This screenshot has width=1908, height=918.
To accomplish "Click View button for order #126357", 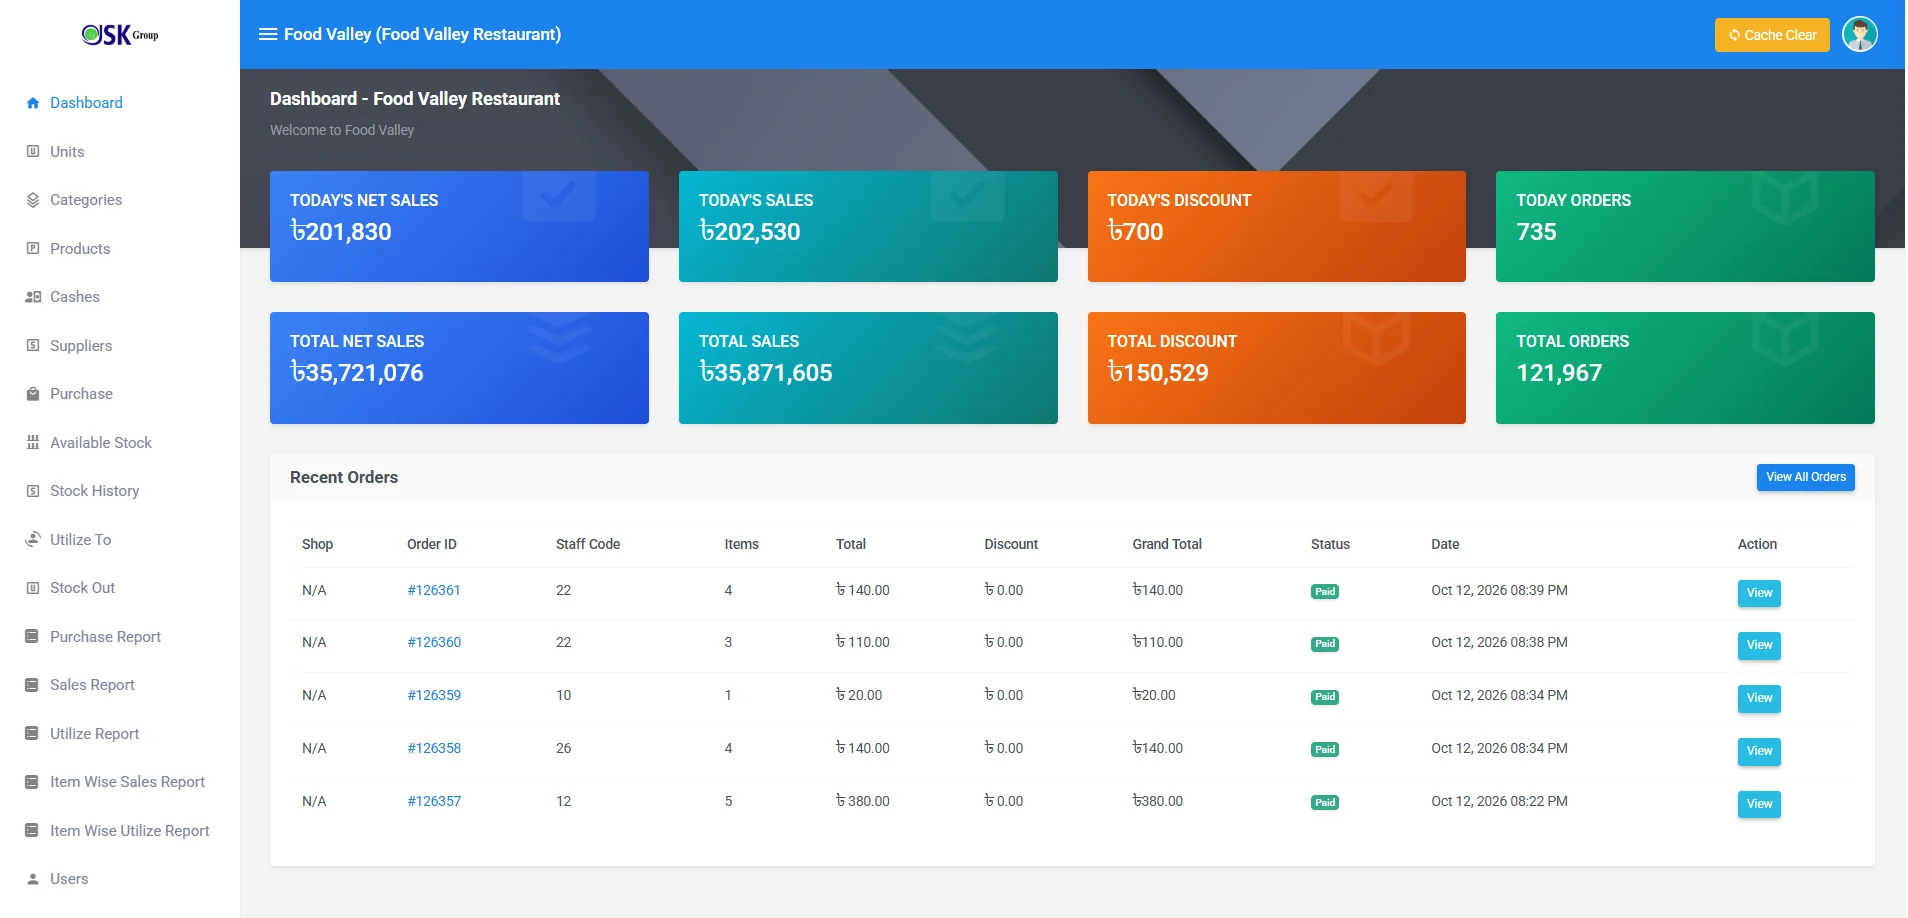I will [x=1759, y=804].
